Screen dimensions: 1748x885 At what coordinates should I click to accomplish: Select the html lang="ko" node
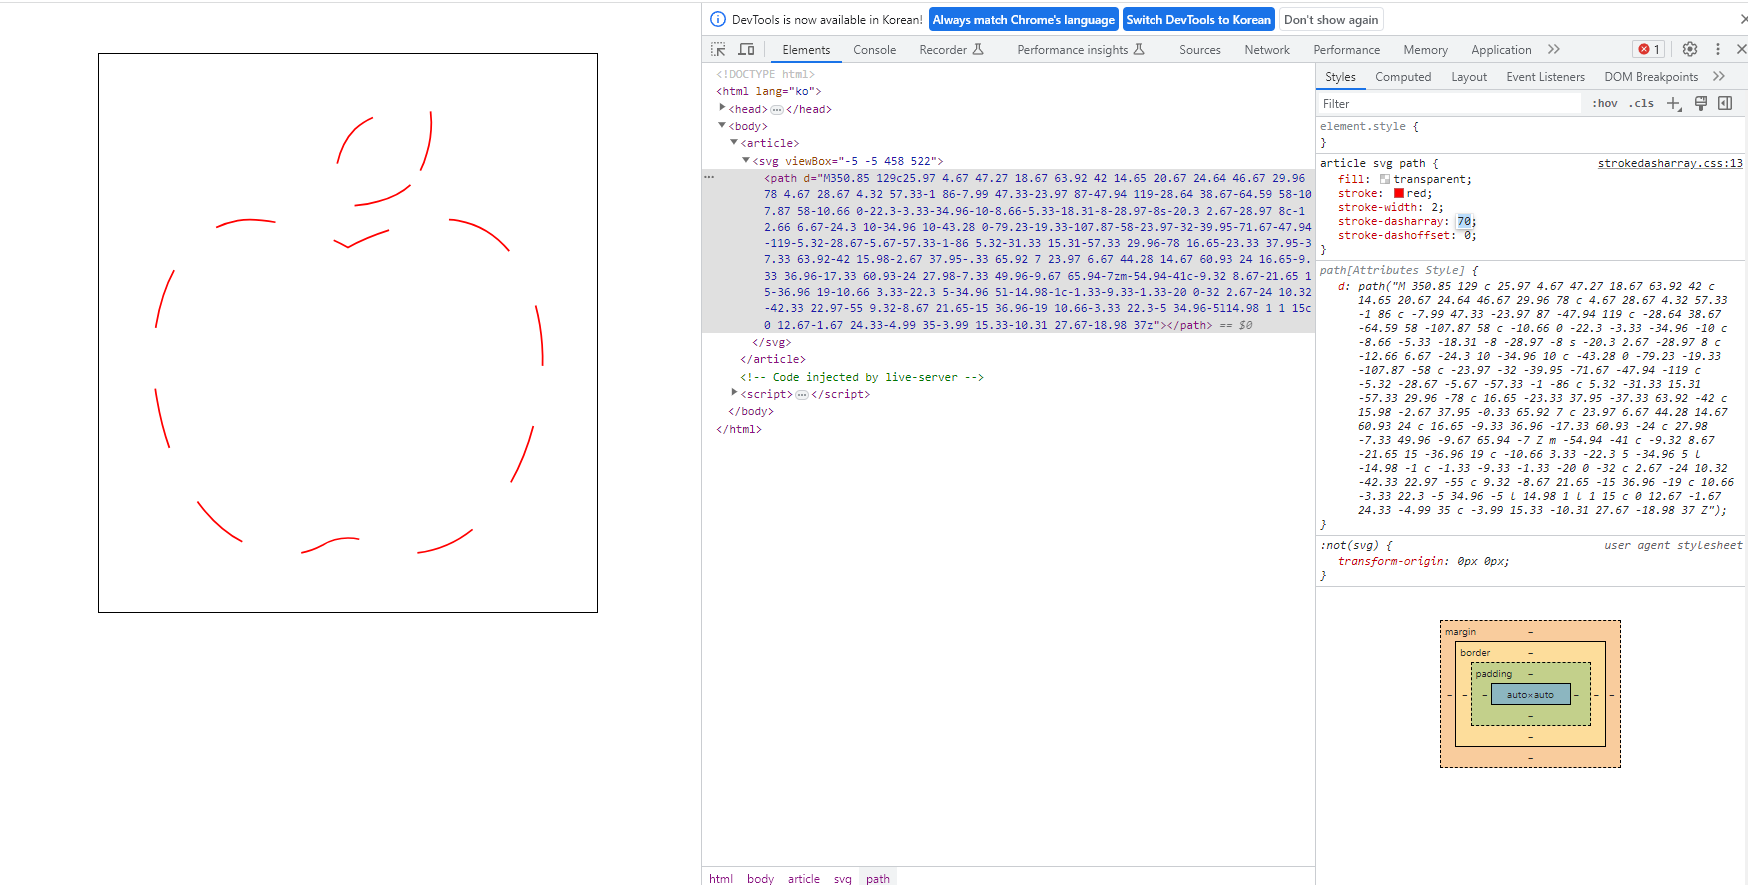(768, 91)
